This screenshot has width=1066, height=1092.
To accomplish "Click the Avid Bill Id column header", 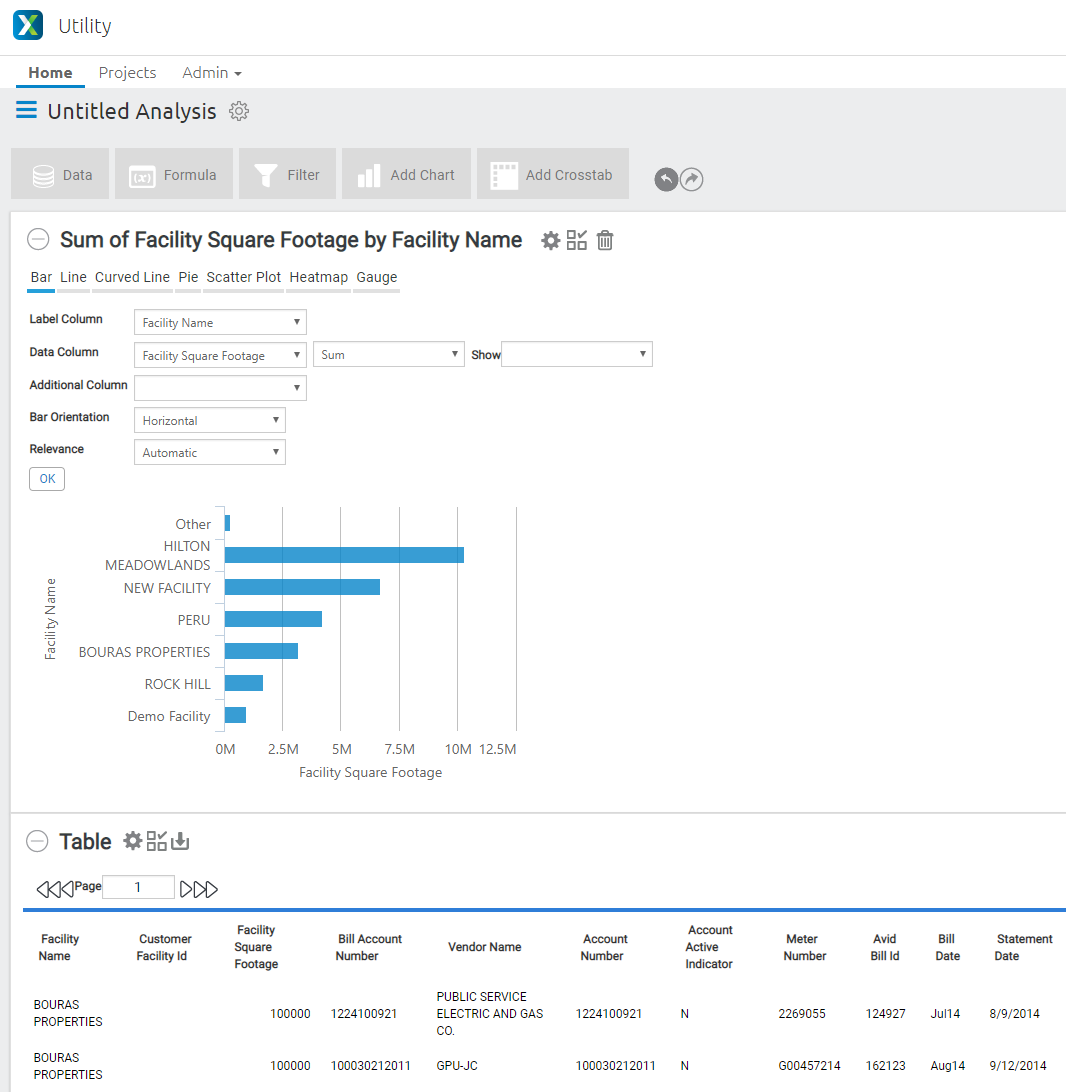I will point(885,947).
